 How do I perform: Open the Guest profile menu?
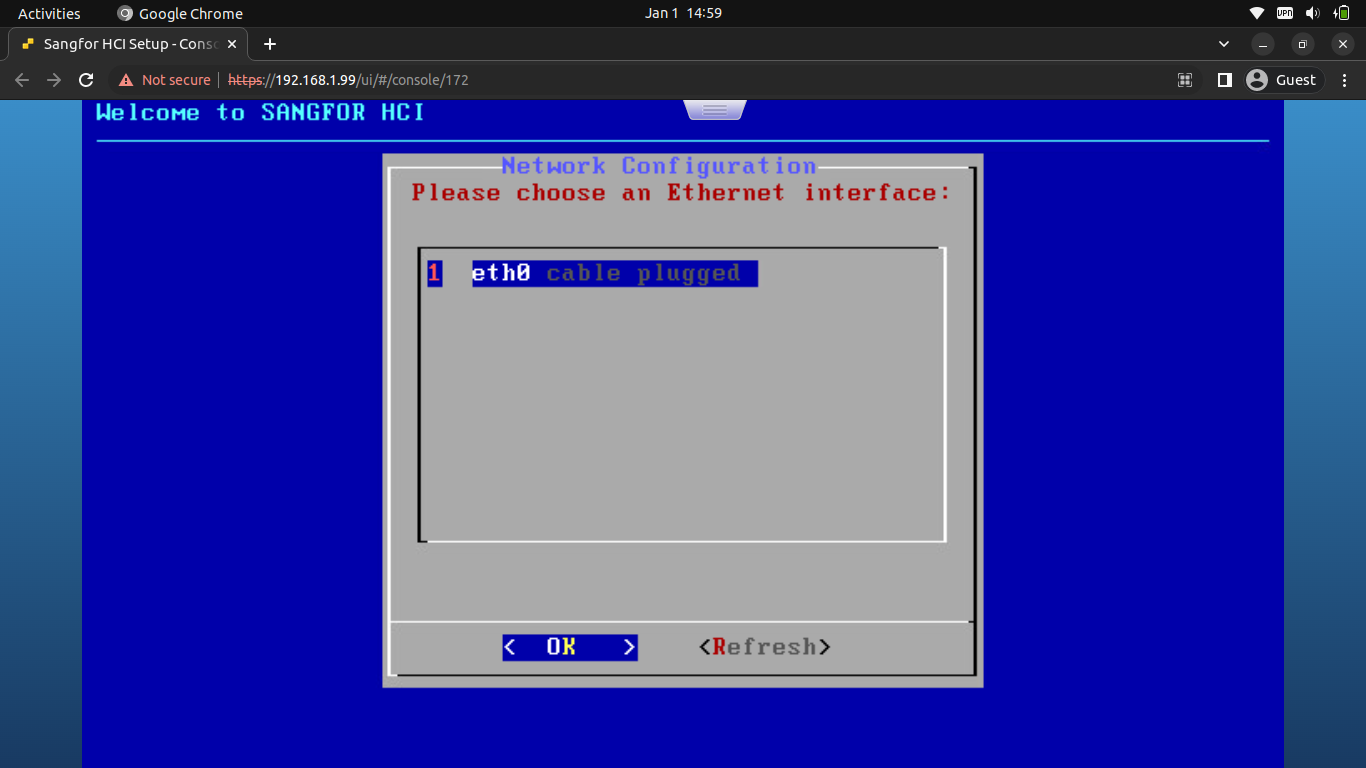tap(1284, 80)
